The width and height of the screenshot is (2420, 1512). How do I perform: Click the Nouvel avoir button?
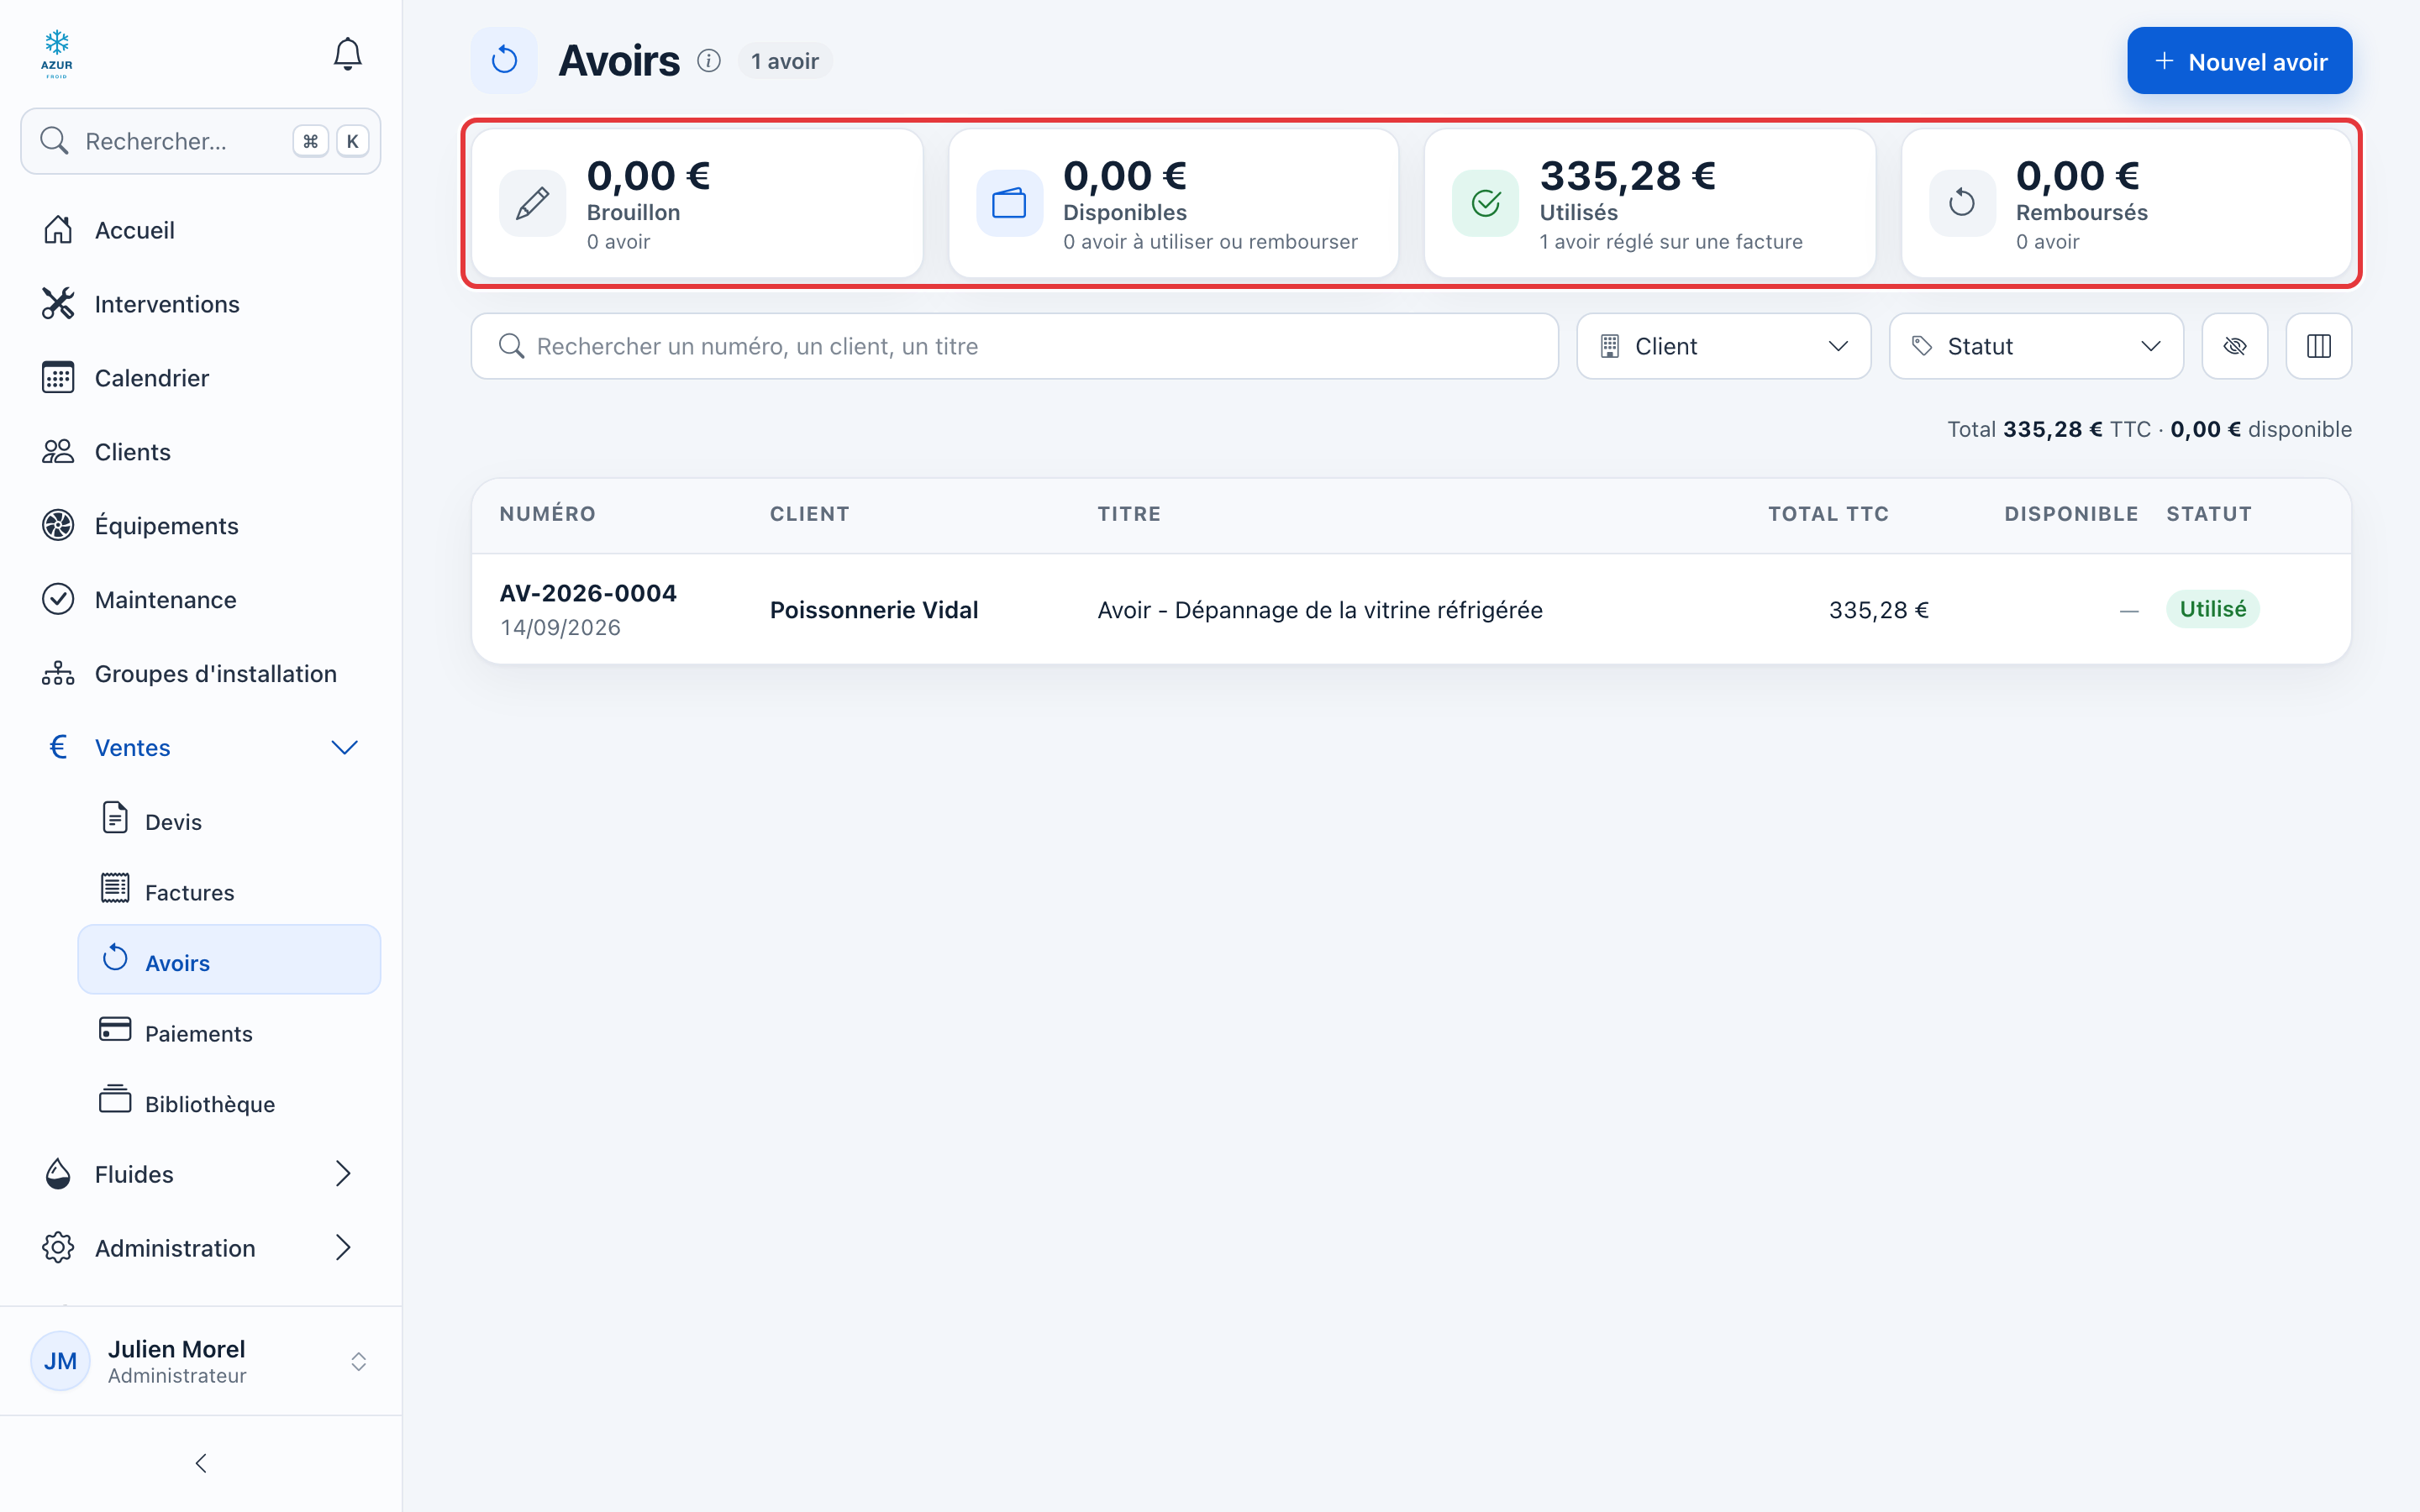tap(2239, 61)
